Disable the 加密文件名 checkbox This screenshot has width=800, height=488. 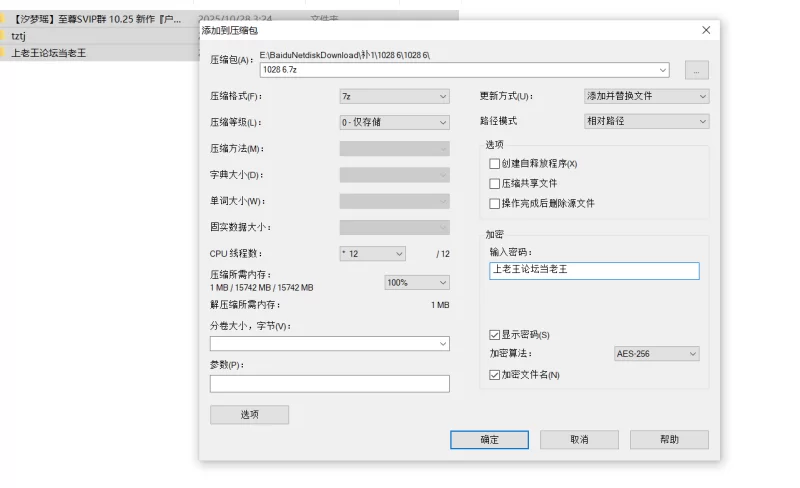(494, 374)
